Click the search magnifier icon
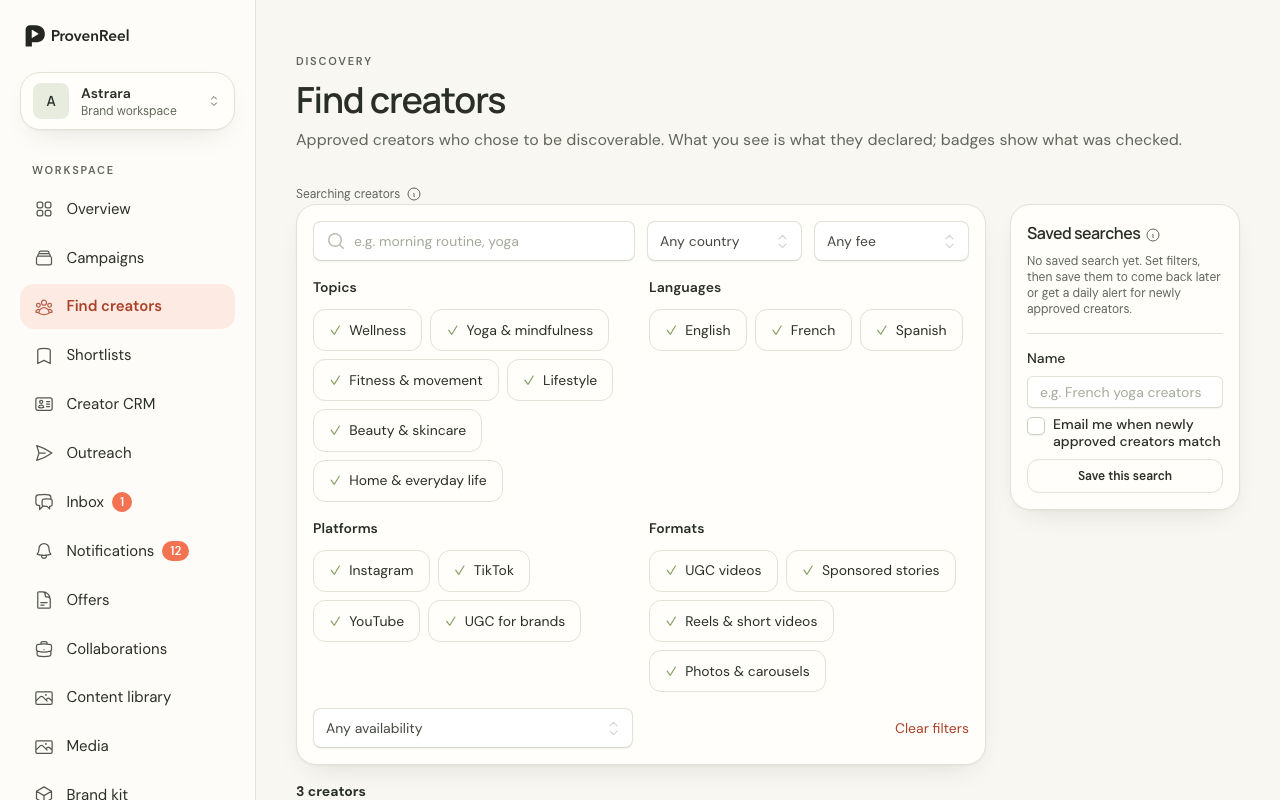The width and height of the screenshot is (1280, 800). pos(336,241)
